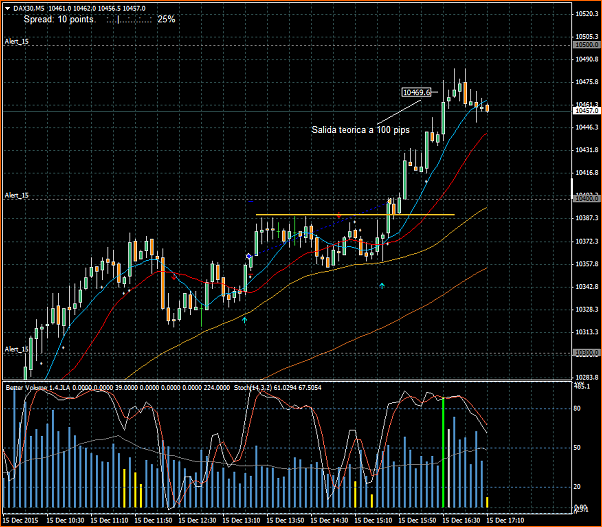This screenshot has height=527, width=602.
Task: Click the 10313.3 price axis label
Action: (x=586, y=332)
